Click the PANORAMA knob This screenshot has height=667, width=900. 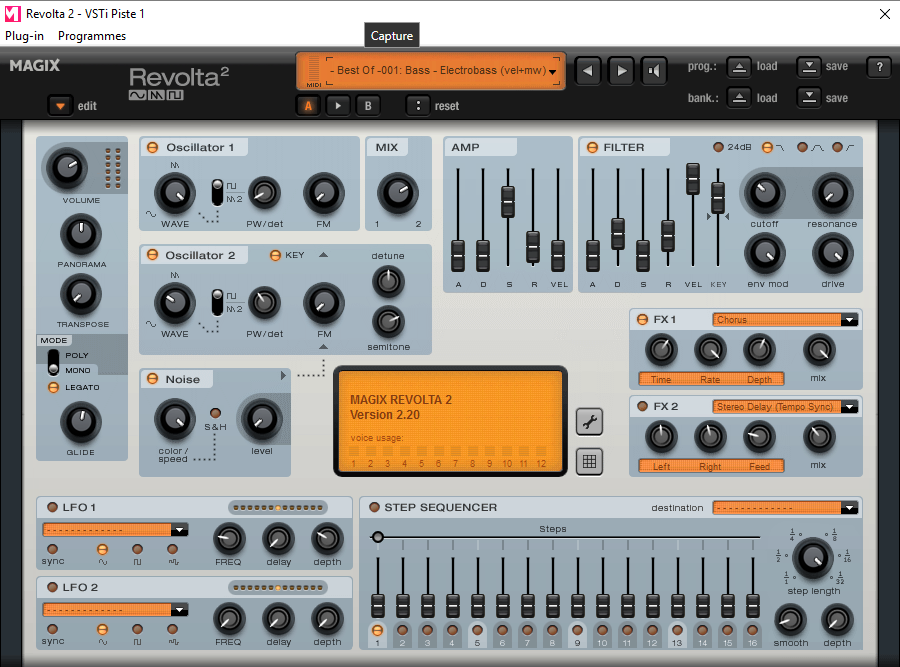tap(81, 235)
